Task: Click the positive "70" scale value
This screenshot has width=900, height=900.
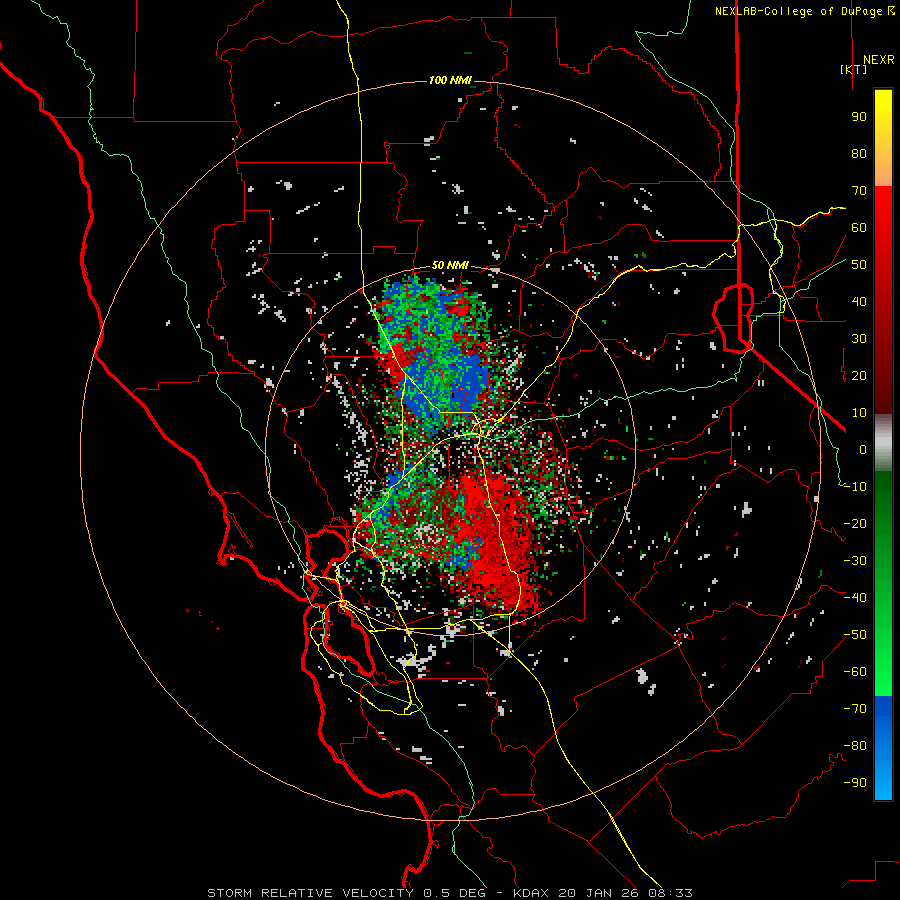Action: pyautogui.click(x=859, y=191)
